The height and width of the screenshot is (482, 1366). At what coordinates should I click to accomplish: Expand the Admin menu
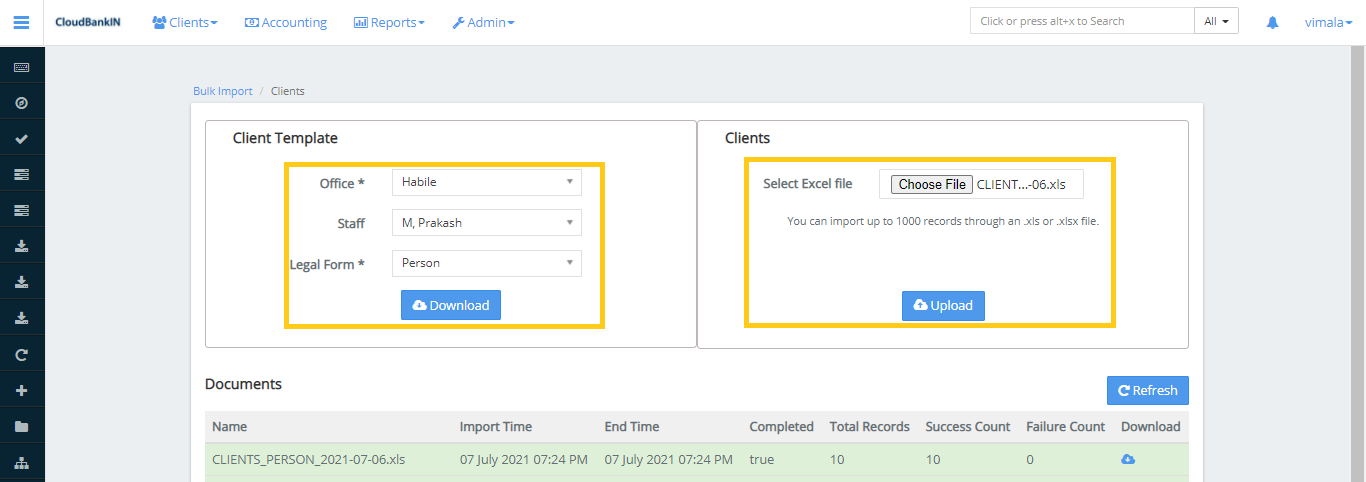click(x=483, y=22)
